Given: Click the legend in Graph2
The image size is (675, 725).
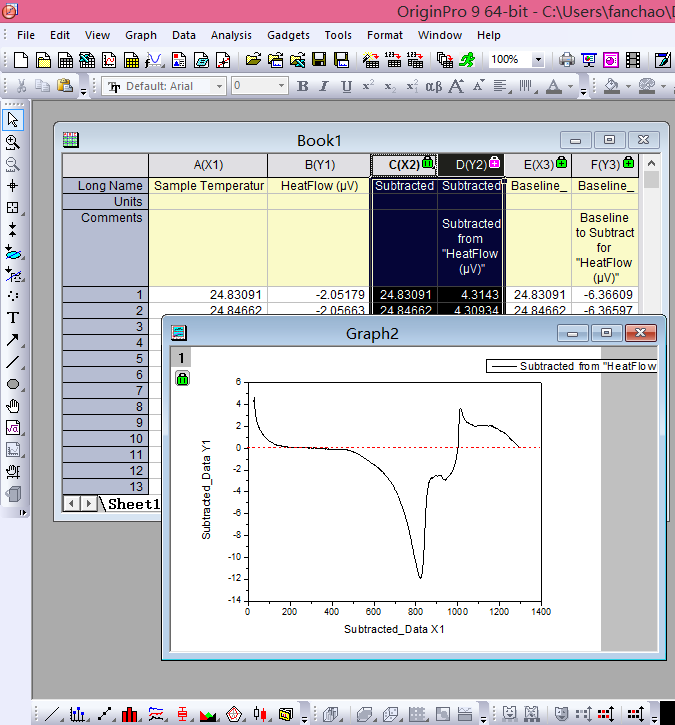Looking at the screenshot, I should coord(571,366).
